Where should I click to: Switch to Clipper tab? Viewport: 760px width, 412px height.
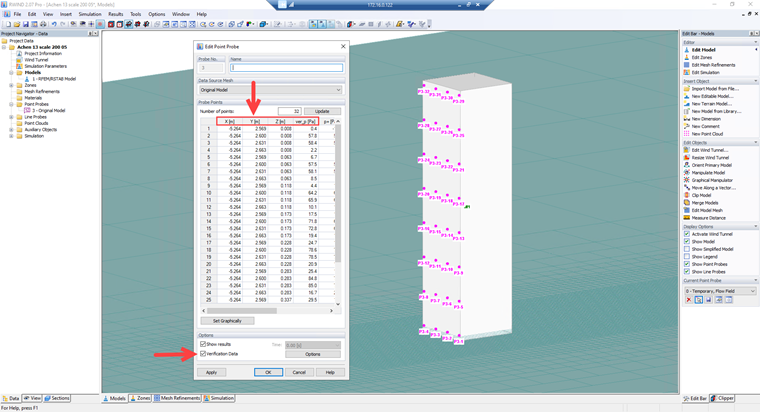click(x=722, y=398)
